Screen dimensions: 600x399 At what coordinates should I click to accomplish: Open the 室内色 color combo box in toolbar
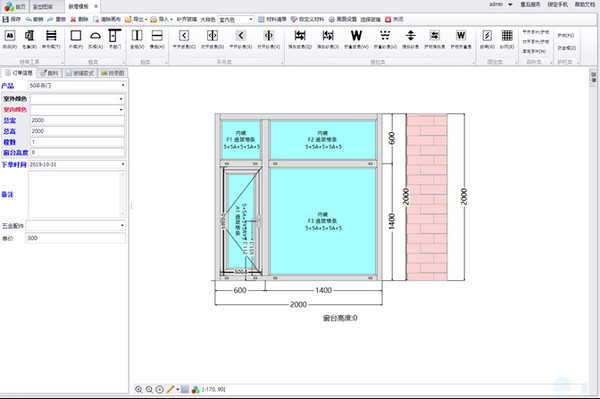point(235,20)
